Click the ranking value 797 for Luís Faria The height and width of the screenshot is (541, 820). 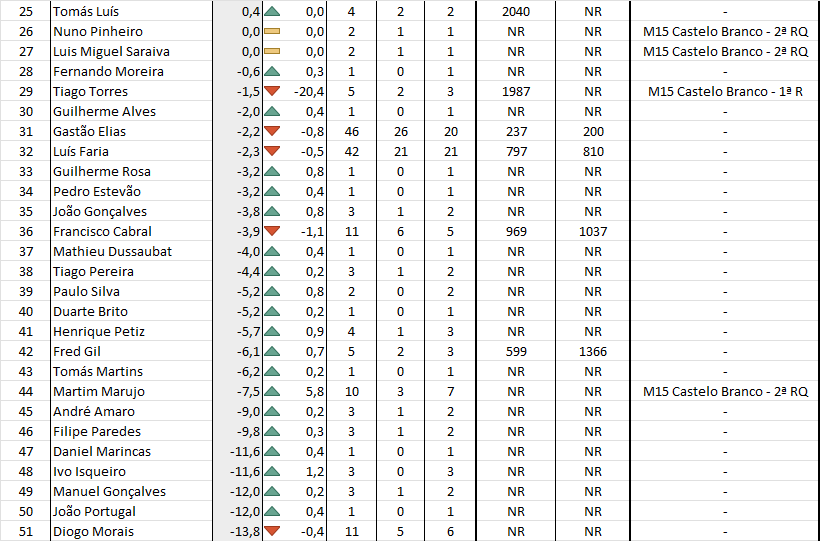tap(516, 151)
